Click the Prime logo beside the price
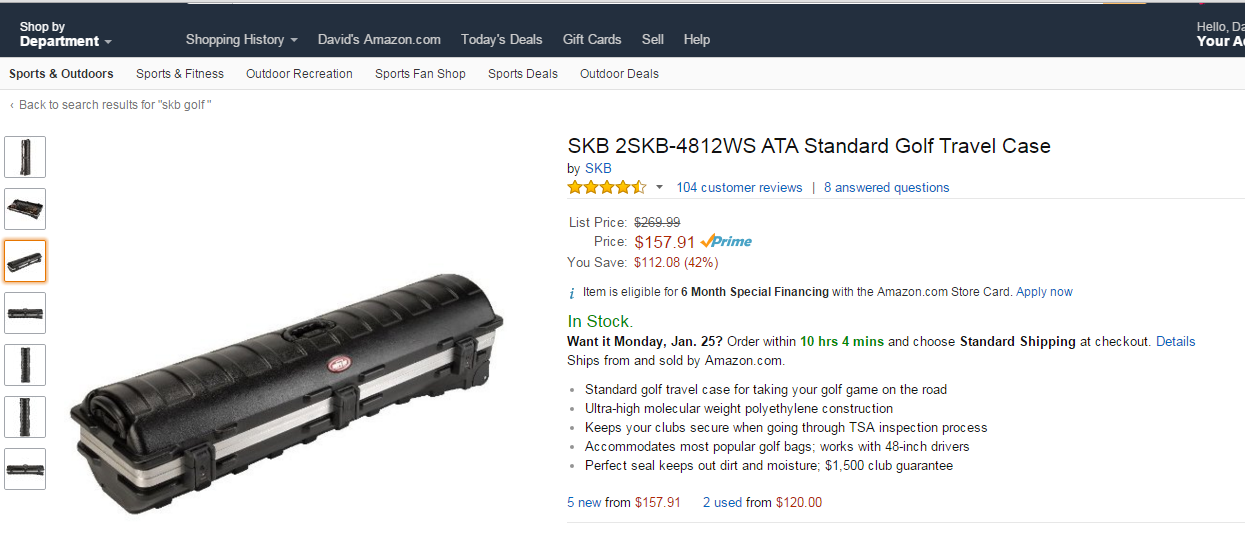This screenshot has width=1245, height=548. pos(727,241)
